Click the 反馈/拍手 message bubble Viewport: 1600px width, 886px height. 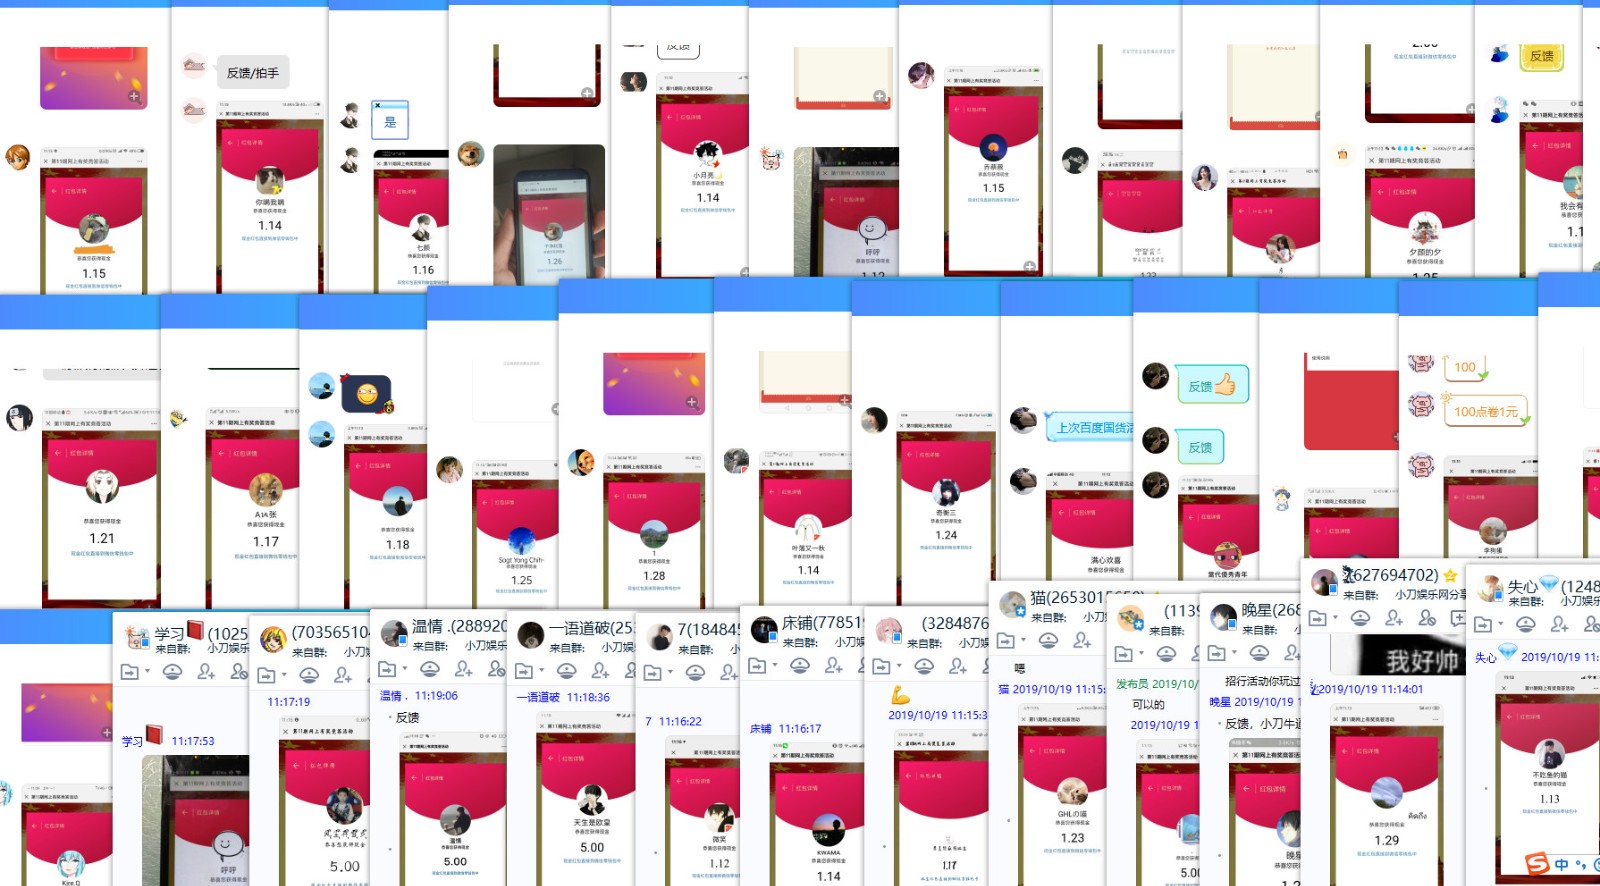coord(252,73)
